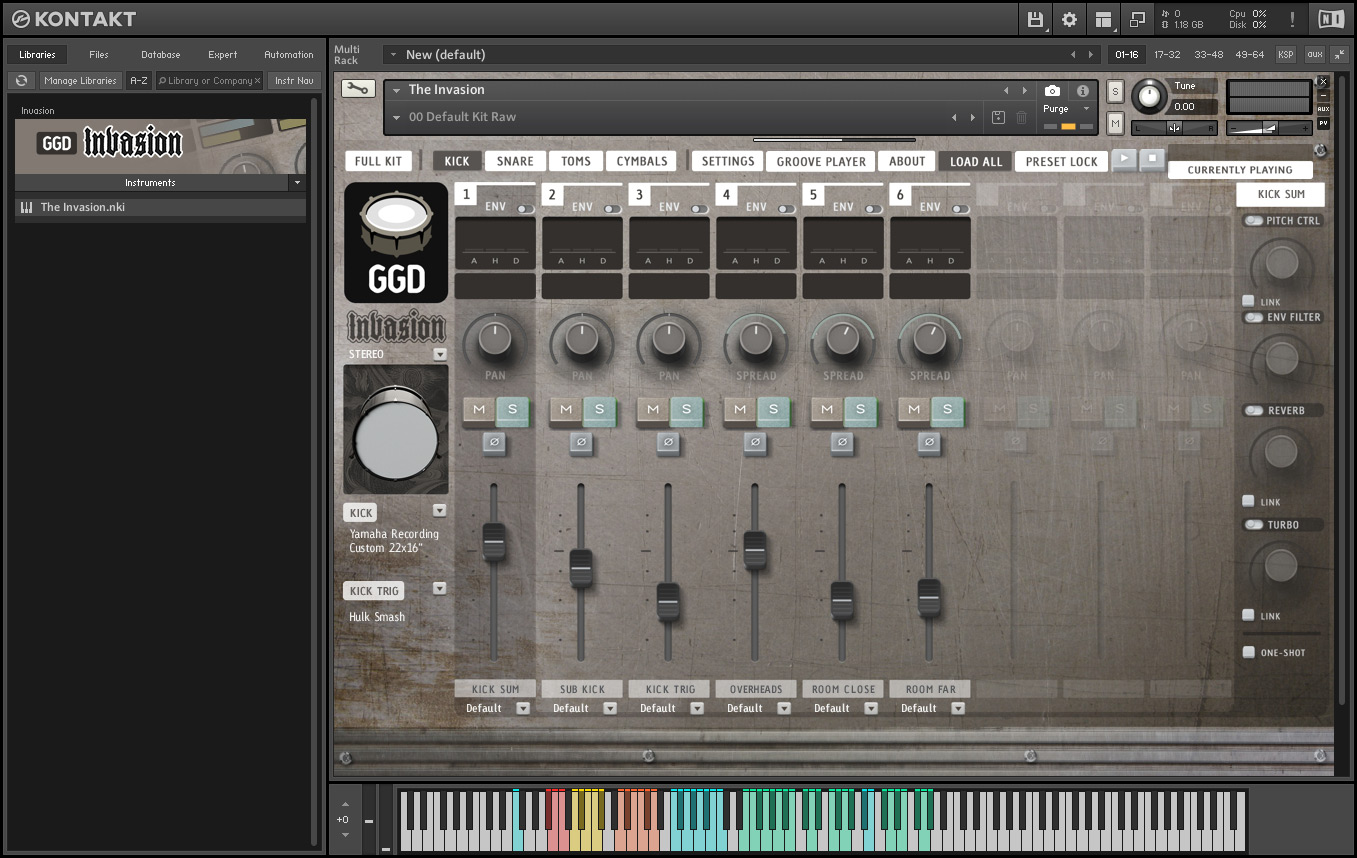
Task: Switch to the Files tab
Action: pos(98,54)
